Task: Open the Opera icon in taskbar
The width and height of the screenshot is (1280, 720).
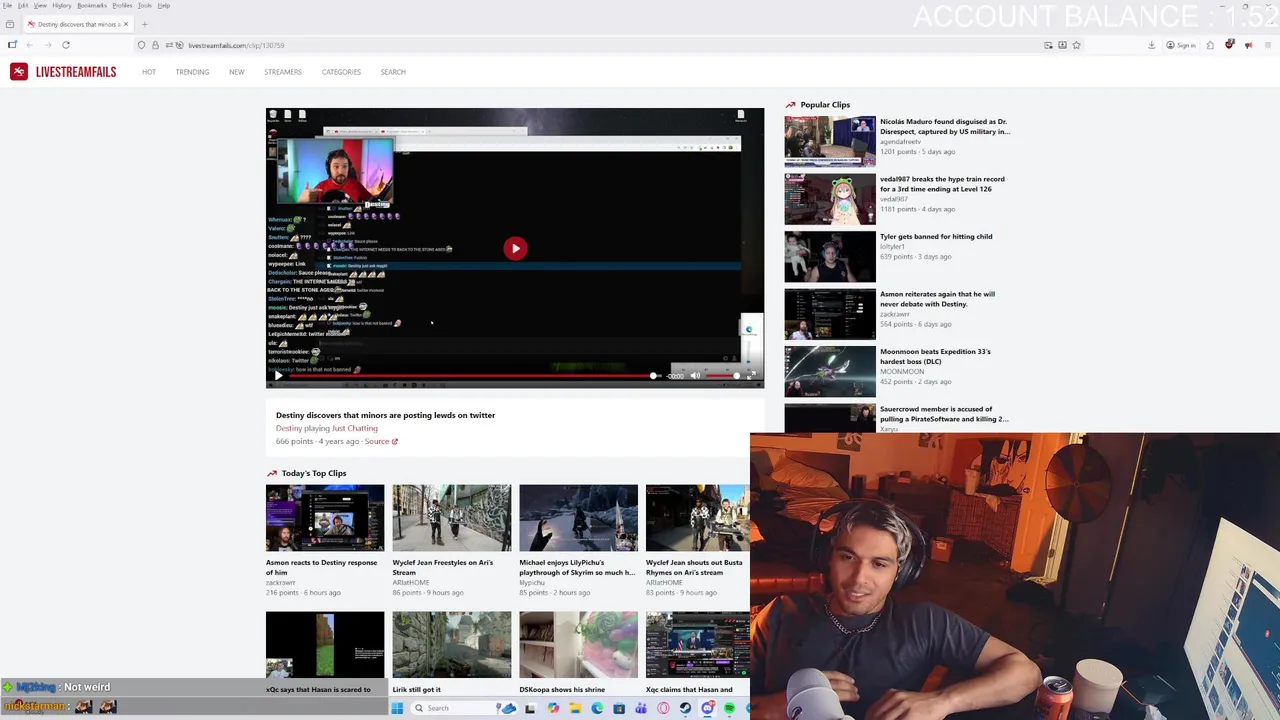Action: coord(663,708)
